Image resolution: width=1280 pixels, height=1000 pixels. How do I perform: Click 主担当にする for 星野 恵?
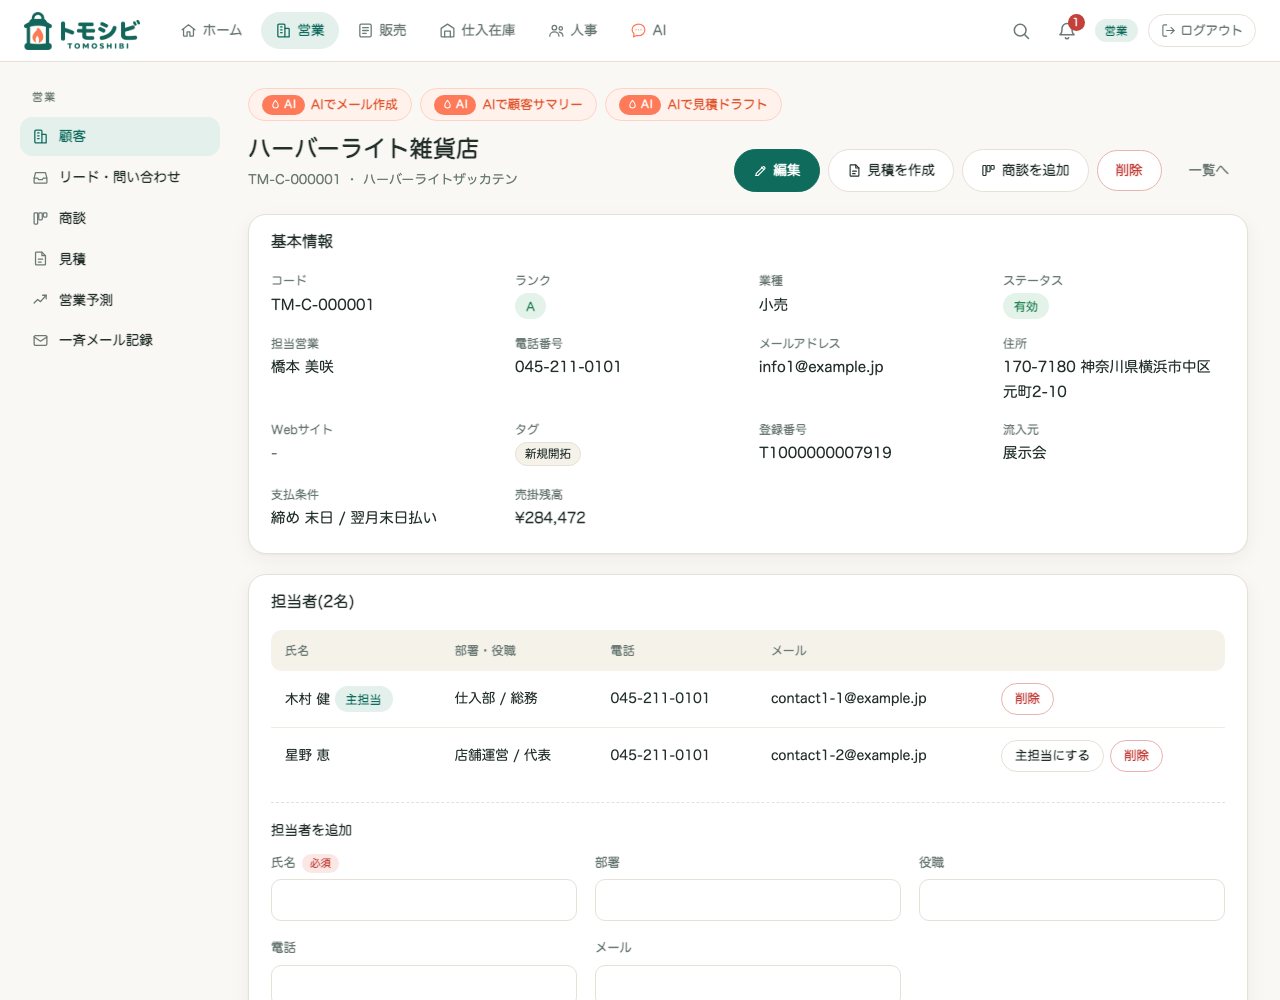tap(1052, 756)
